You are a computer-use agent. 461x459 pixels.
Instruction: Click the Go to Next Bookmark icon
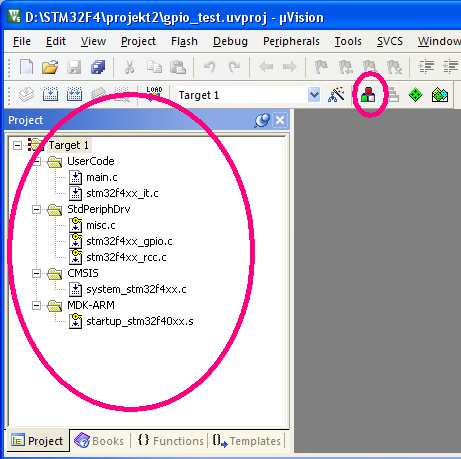pyautogui.click(x=370, y=67)
